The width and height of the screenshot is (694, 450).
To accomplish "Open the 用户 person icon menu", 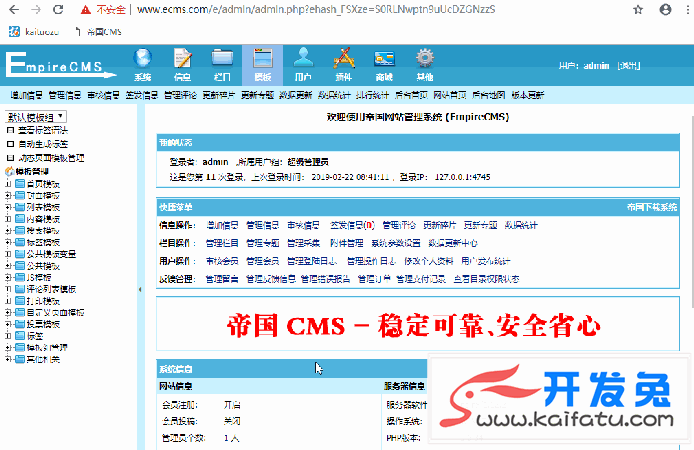I will point(303,65).
